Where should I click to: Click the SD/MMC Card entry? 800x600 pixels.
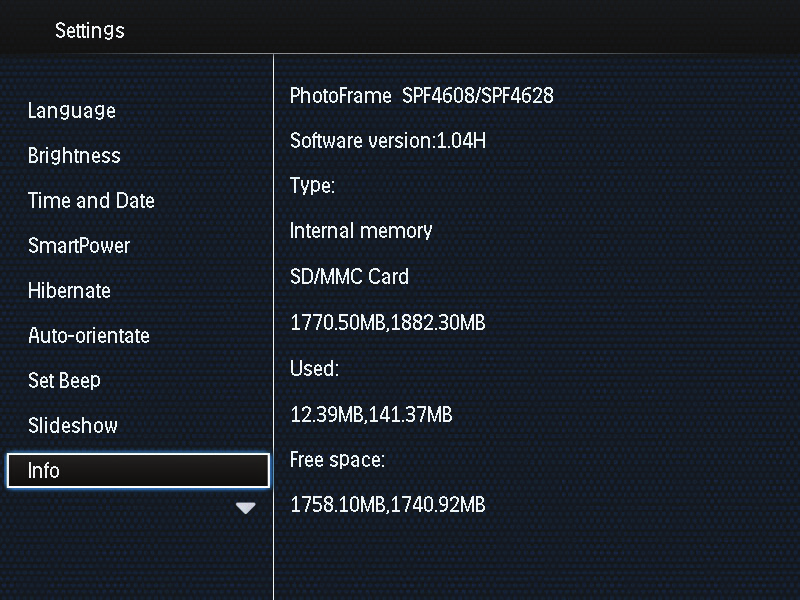tap(349, 277)
